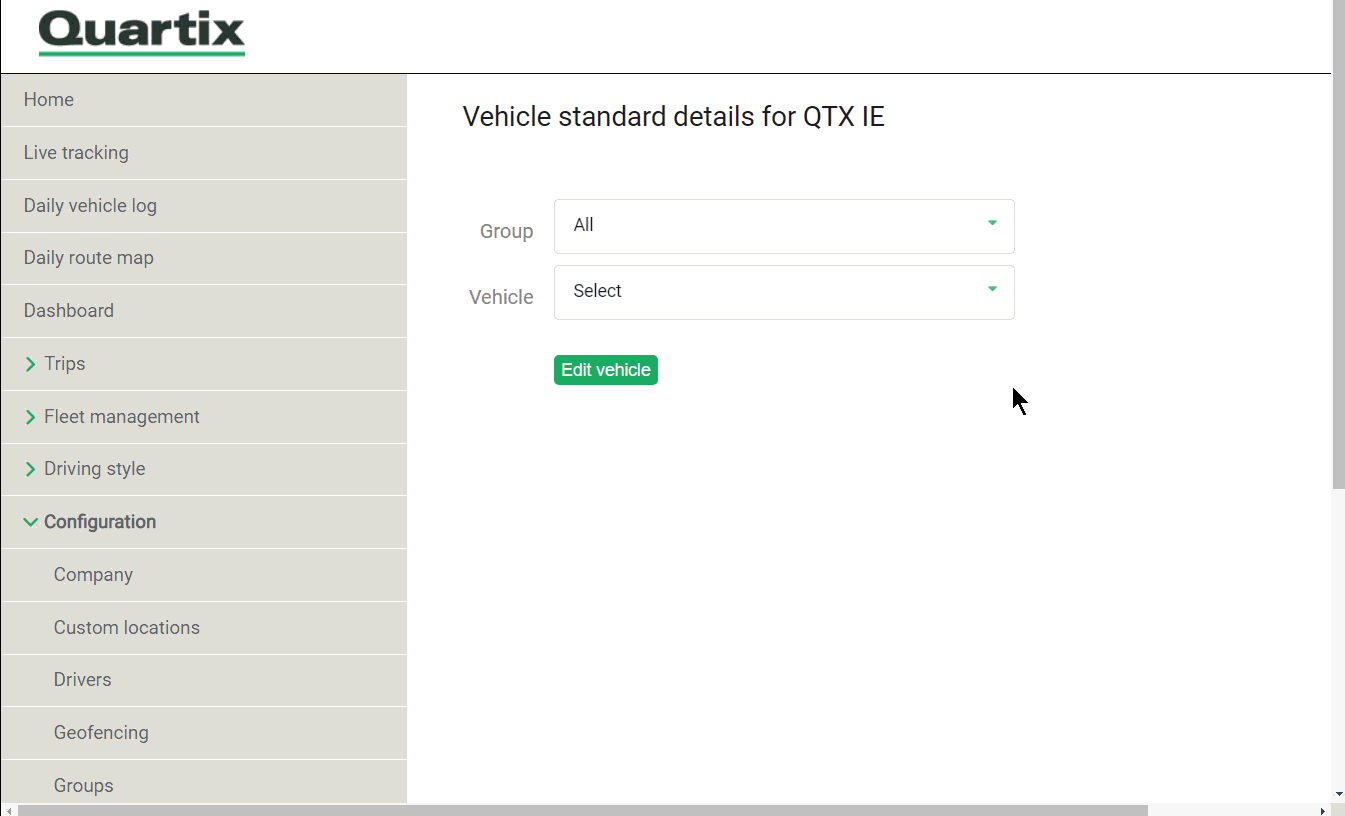Collapse the Configuration section
This screenshot has width=1345, height=816.
[204, 522]
